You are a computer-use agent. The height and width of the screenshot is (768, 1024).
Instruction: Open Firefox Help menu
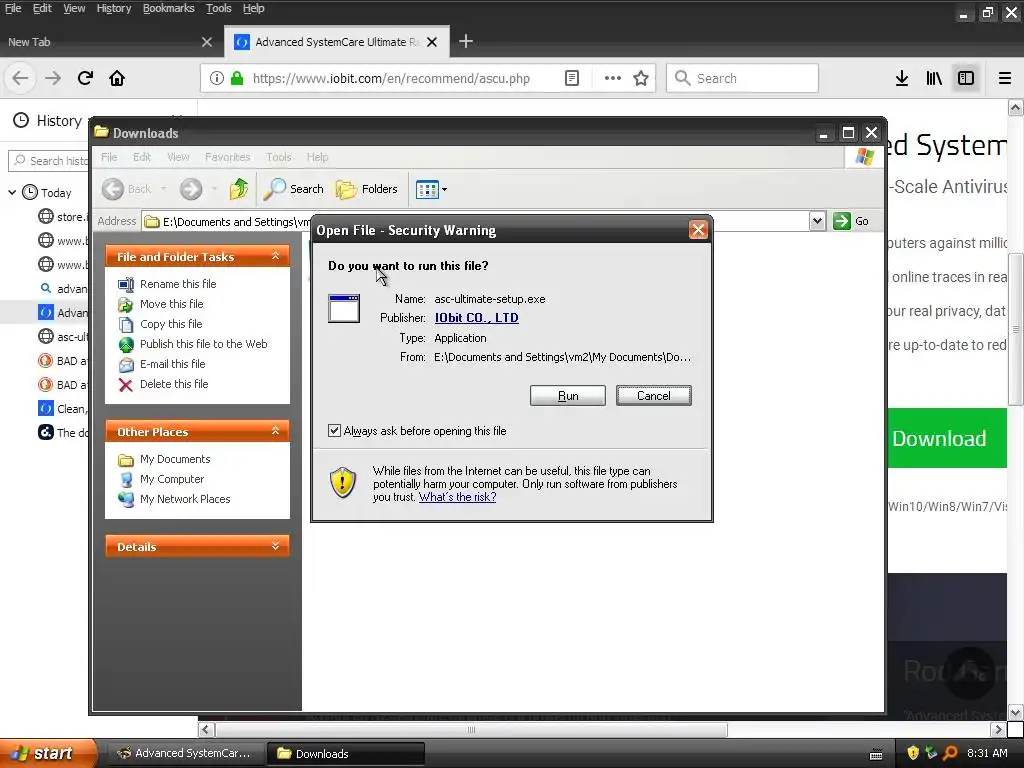[253, 8]
